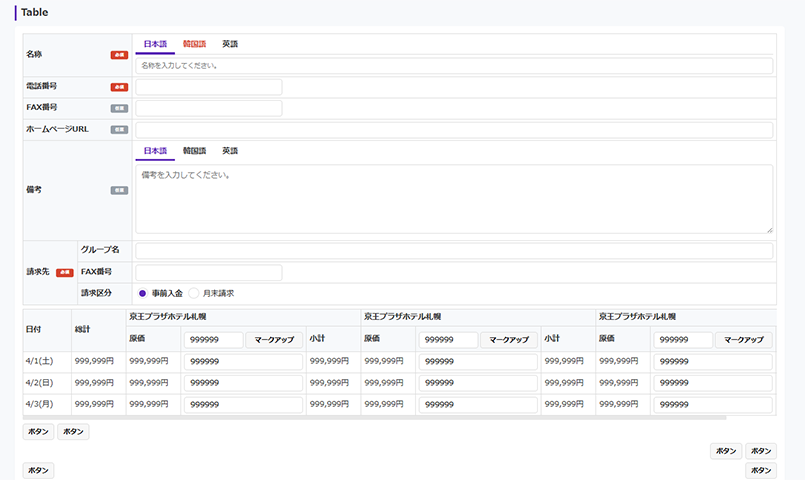This screenshot has width=805, height=480.
Task: Open the 韓国語 tab in 備考 section
Action: click(194, 151)
